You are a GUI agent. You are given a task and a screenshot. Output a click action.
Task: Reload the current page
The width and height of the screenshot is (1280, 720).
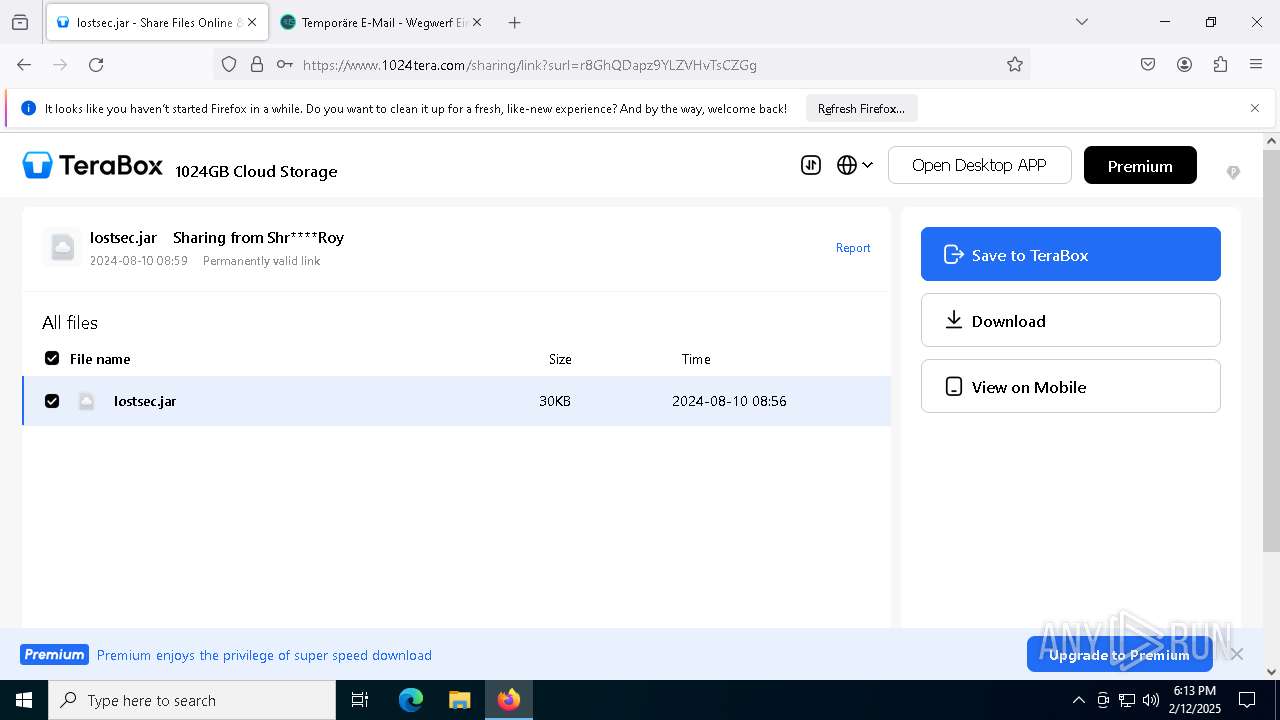[x=96, y=64]
